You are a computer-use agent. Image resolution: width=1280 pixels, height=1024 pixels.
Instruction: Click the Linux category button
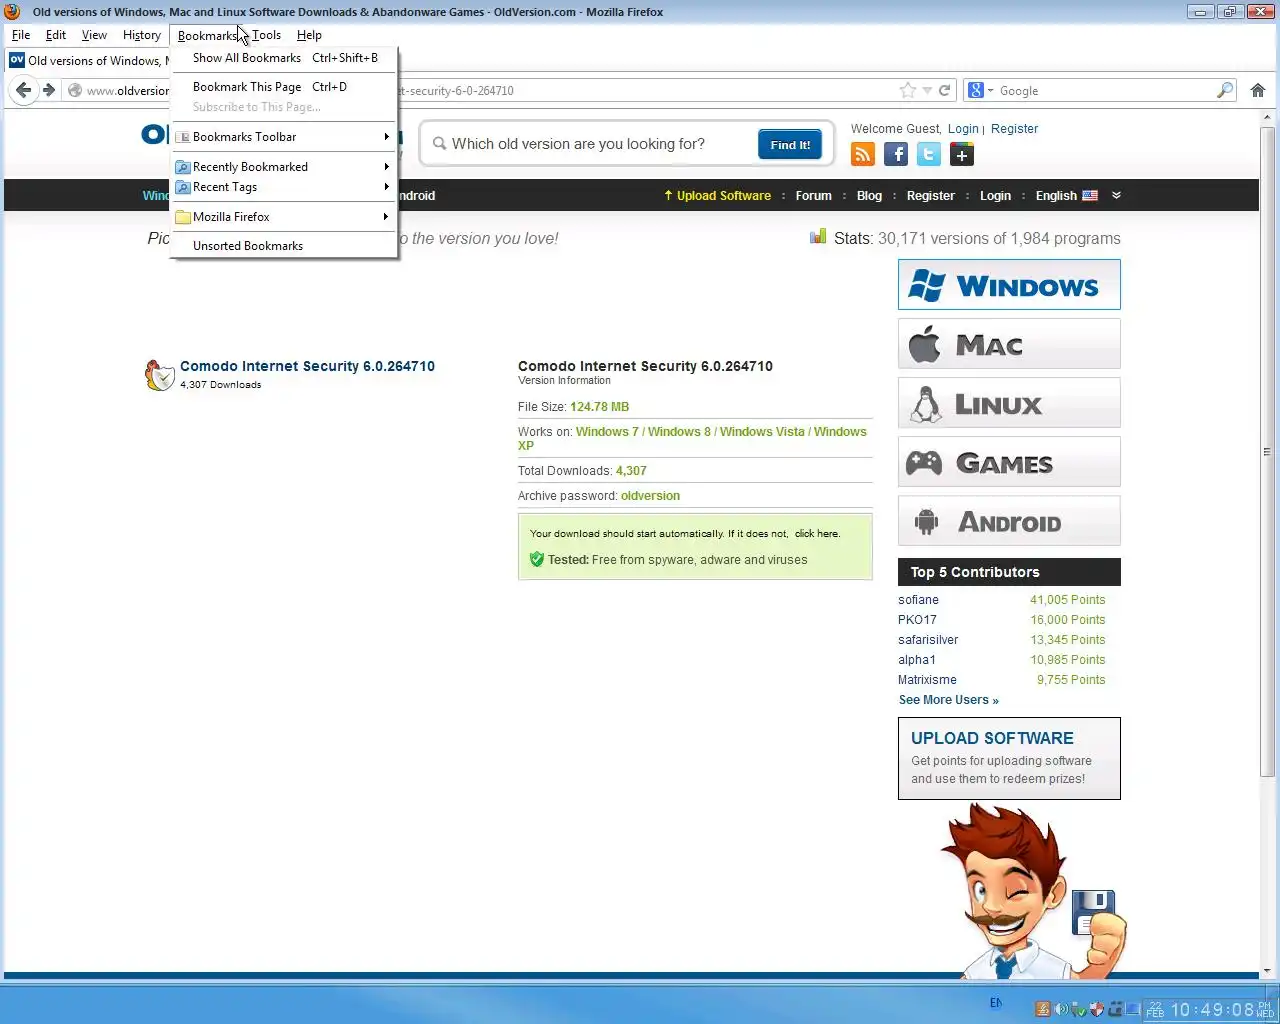point(1009,403)
